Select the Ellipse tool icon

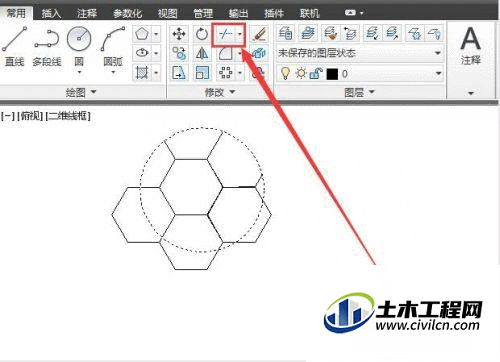(x=142, y=53)
